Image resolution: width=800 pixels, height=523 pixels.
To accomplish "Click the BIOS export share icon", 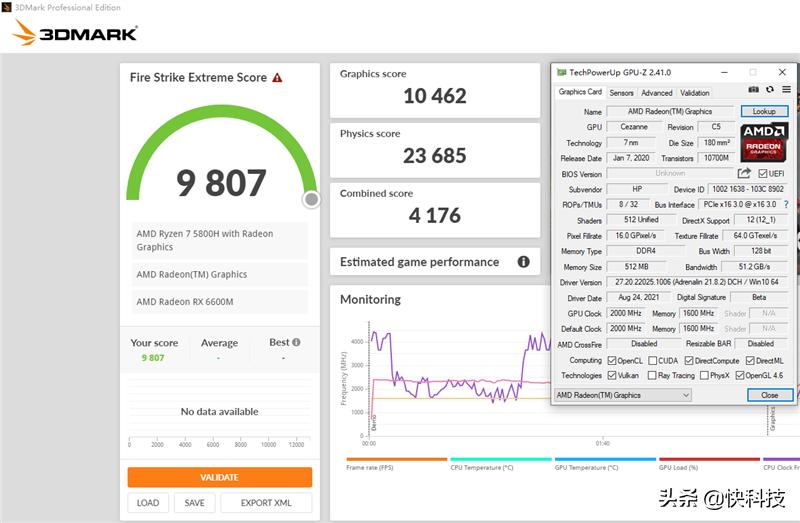I will coord(744,173).
